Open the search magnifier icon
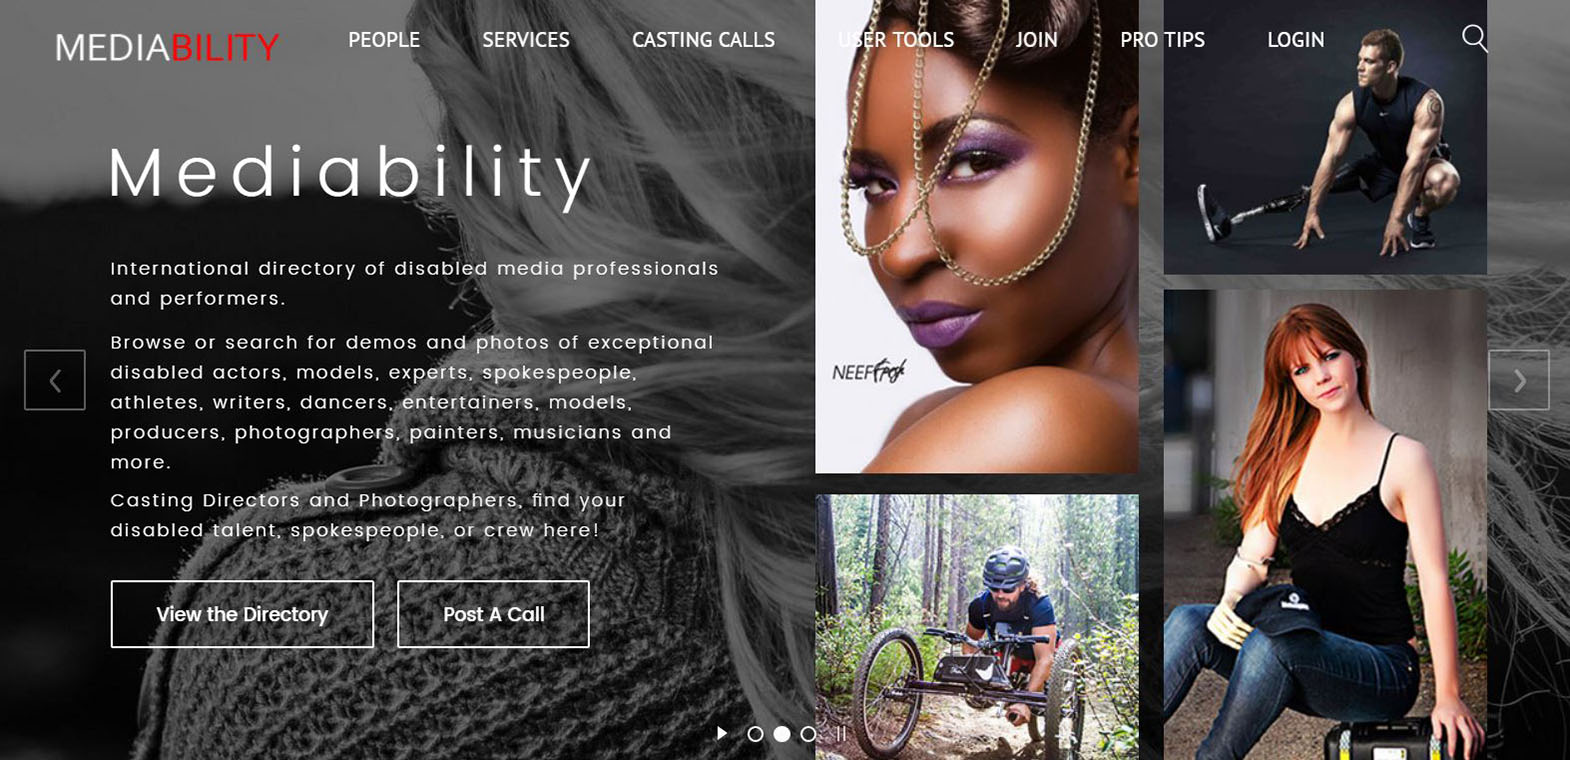Viewport: 1570px width, 760px height. click(x=1474, y=39)
